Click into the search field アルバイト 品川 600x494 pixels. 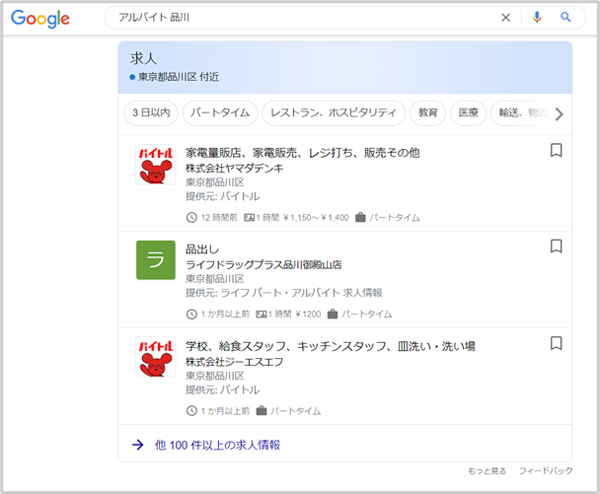pos(300,17)
